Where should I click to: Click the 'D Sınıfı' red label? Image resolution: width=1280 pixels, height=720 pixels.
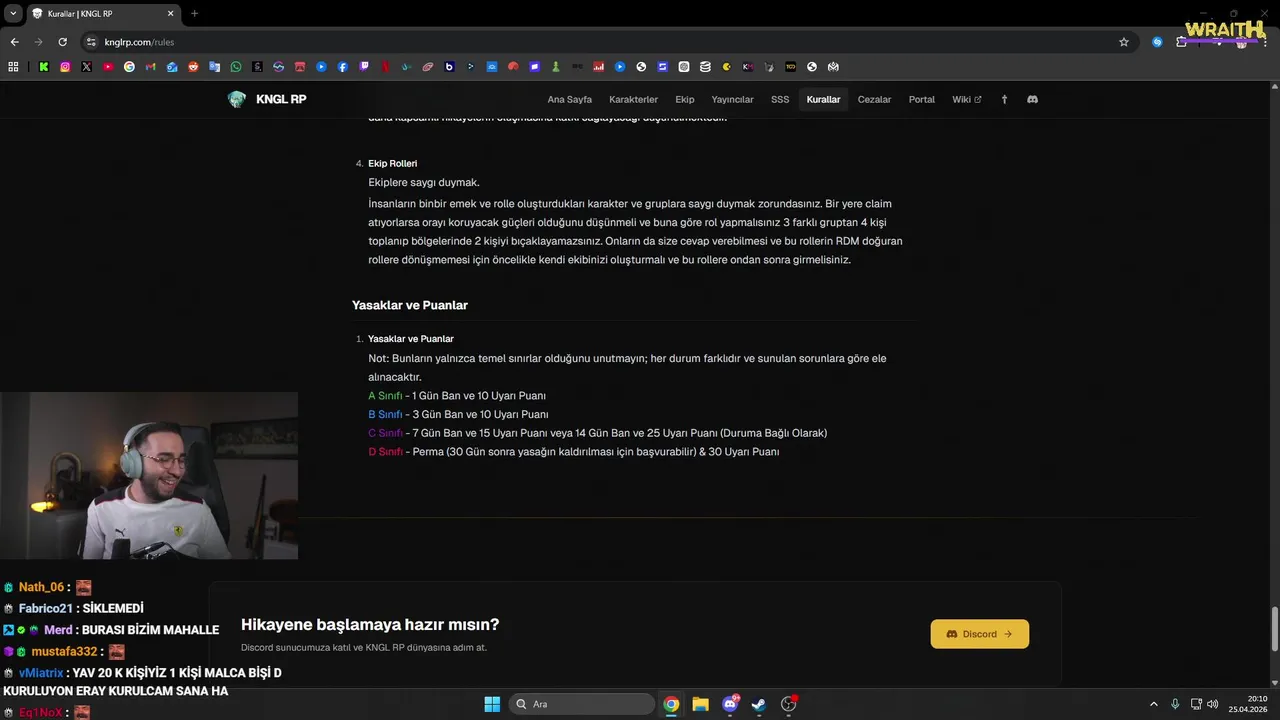tap(385, 452)
